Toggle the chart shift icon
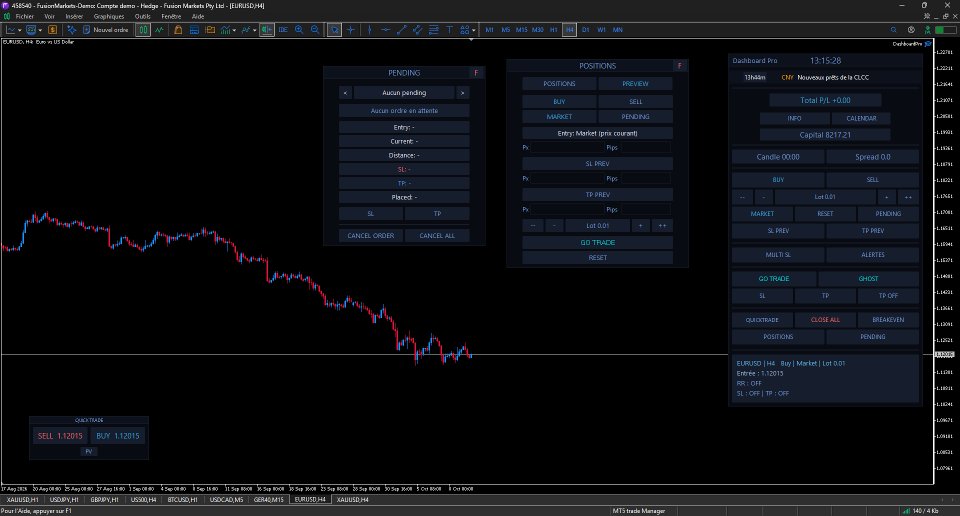The image size is (960, 516). (267, 29)
